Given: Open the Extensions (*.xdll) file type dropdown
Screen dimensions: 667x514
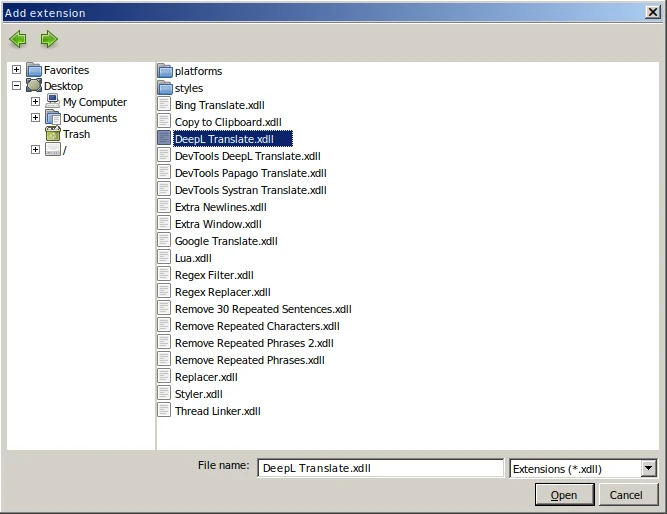Looking at the screenshot, I should click(x=648, y=468).
